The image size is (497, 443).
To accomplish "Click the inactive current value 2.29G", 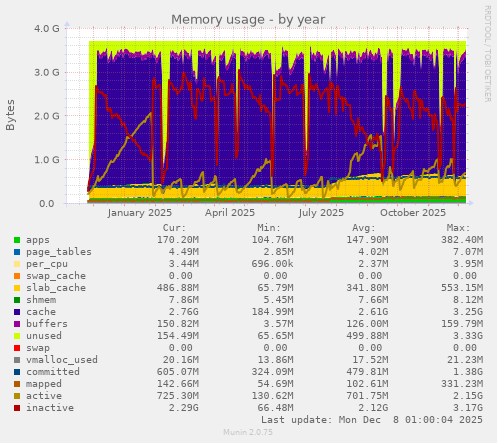I will (184, 408).
